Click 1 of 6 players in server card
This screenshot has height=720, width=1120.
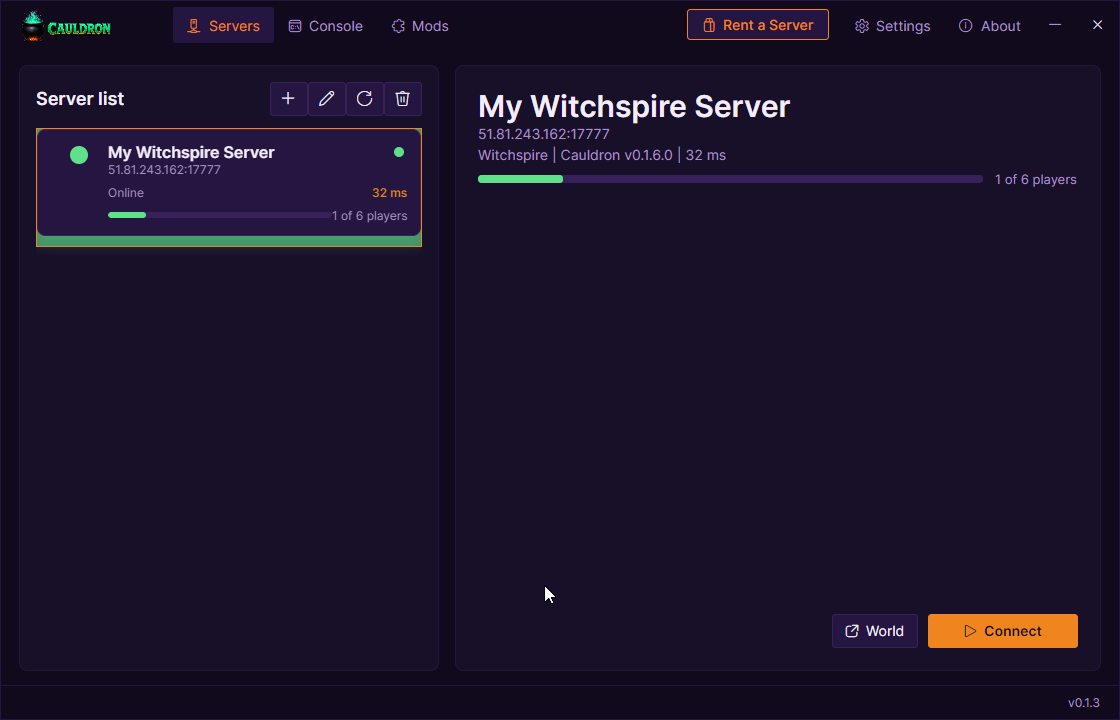369,216
